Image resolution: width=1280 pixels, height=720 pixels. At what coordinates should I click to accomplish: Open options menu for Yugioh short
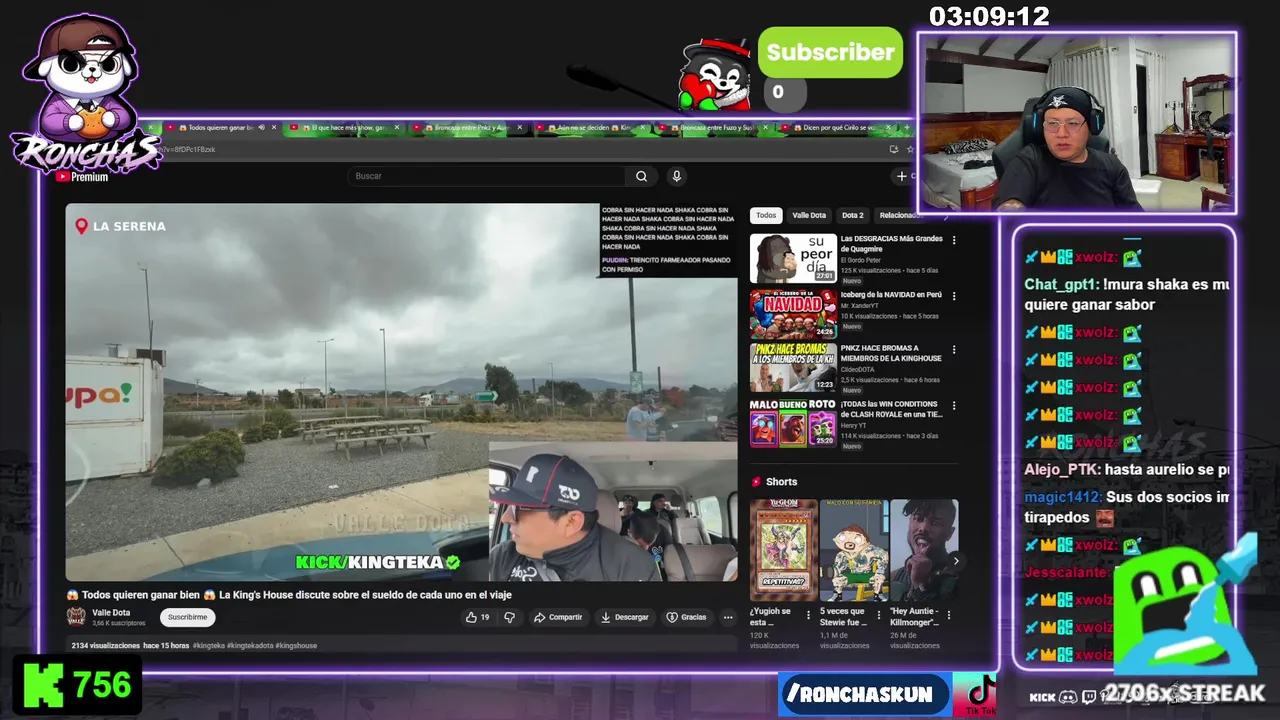809,615
